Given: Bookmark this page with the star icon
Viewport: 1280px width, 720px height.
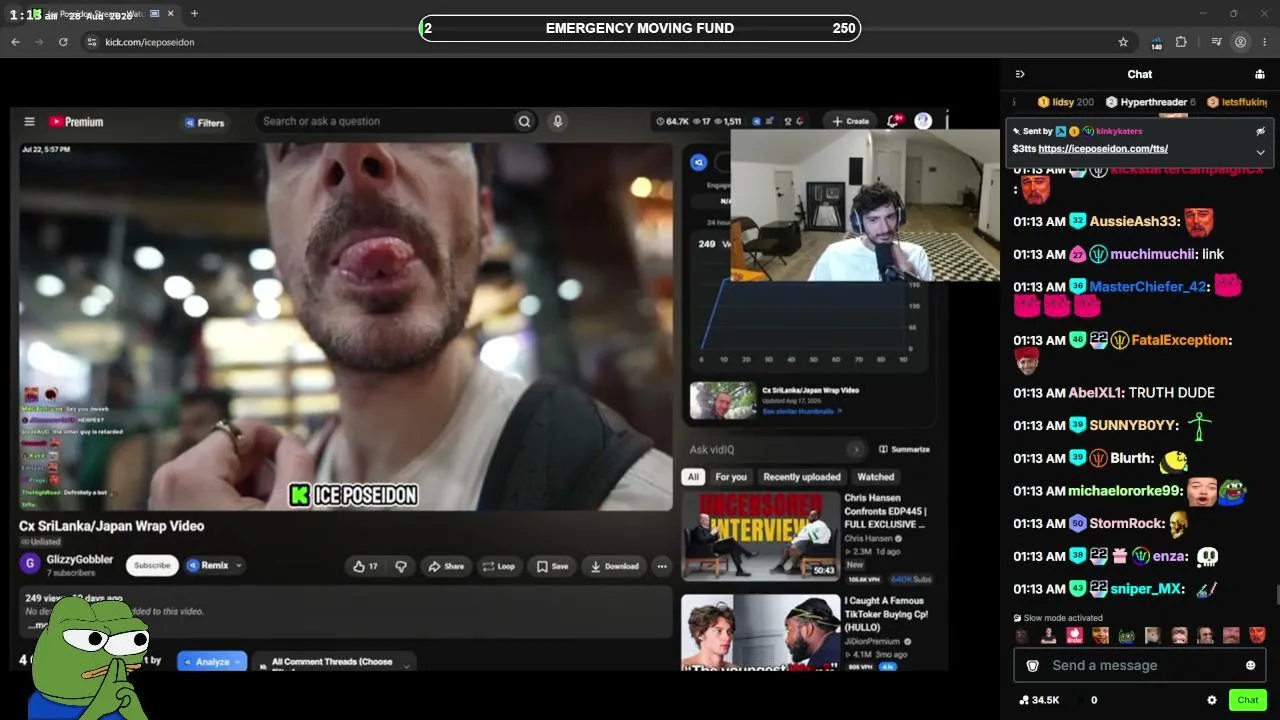Looking at the screenshot, I should click(1123, 42).
